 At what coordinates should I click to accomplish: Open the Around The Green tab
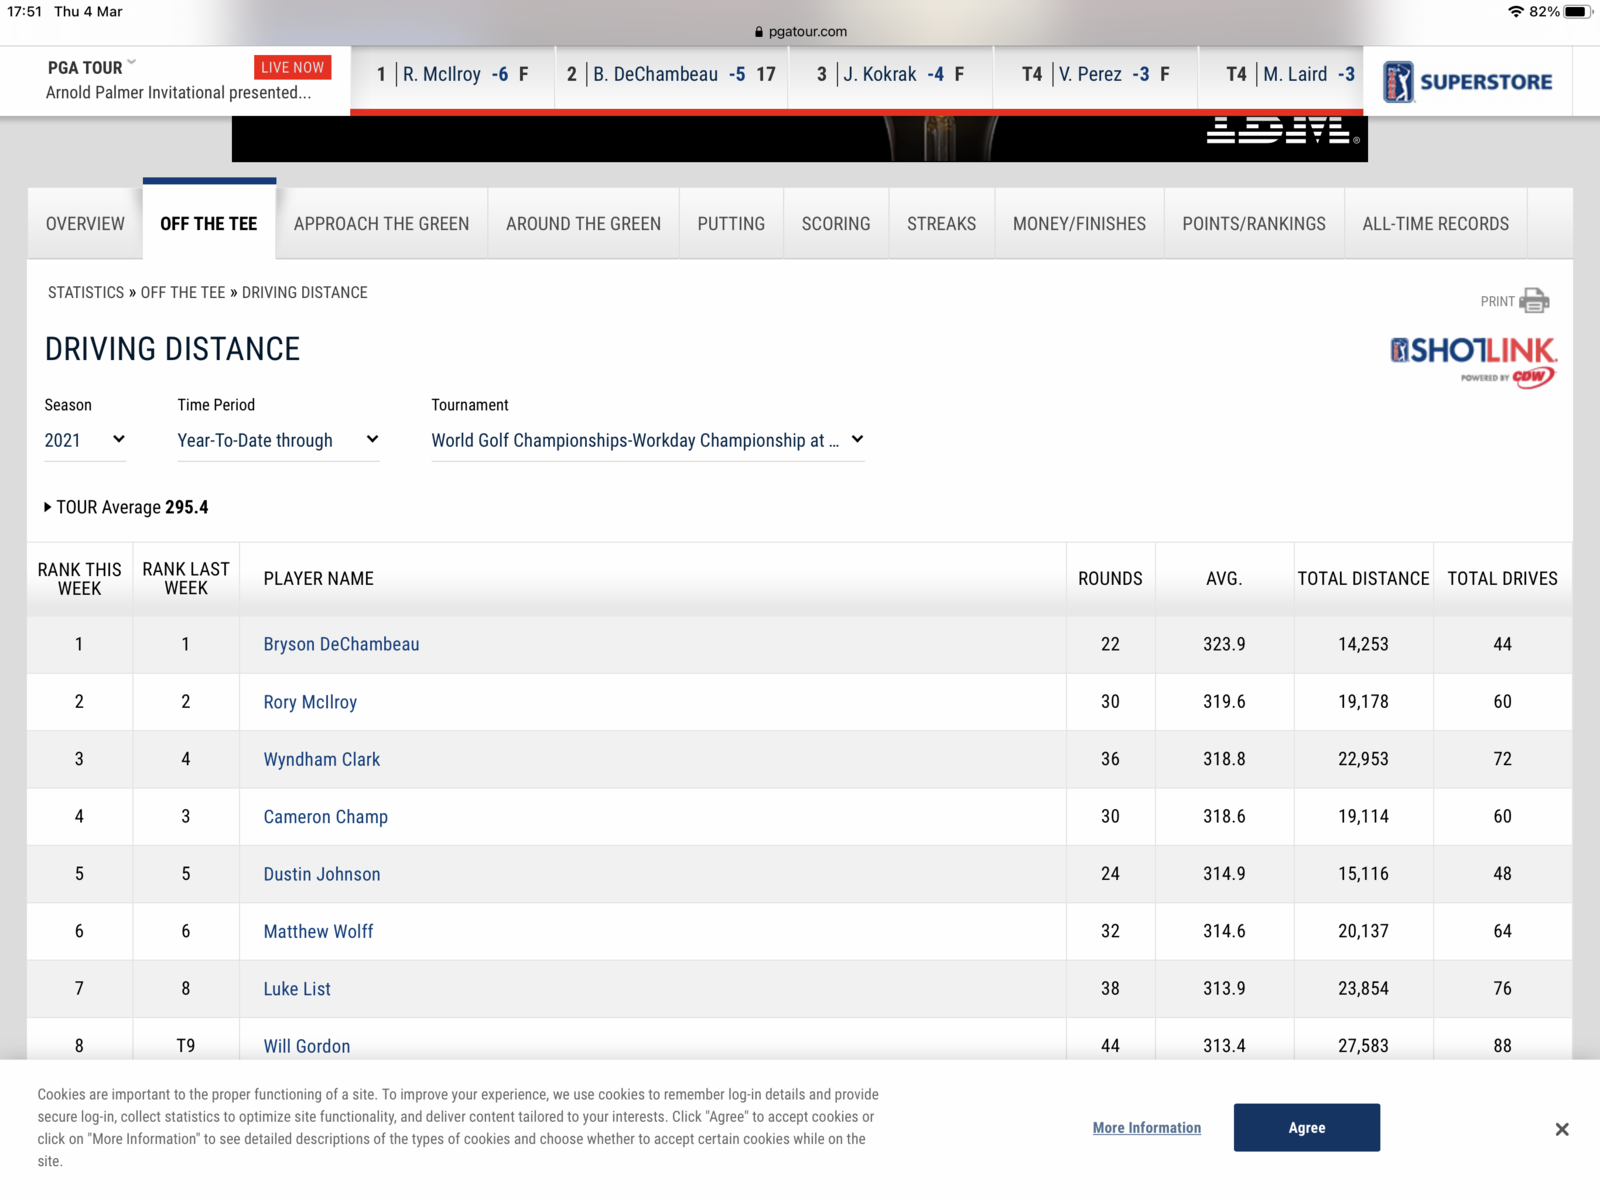pyautogui.click(x=583, y=224)
